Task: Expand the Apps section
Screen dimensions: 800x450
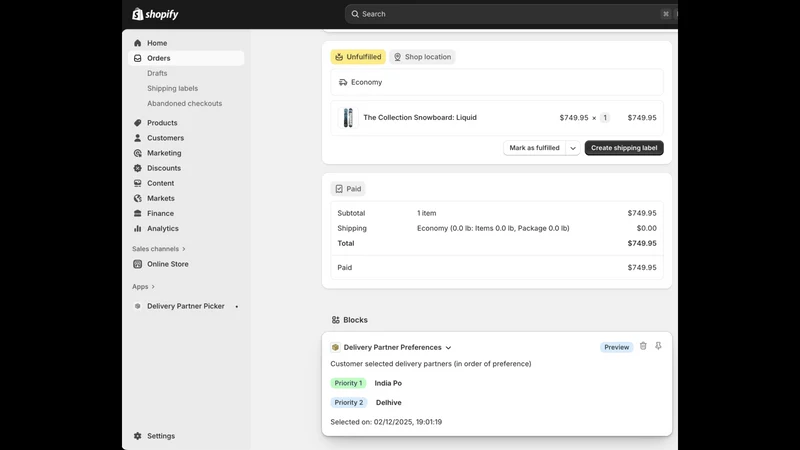Action: click(x=143, y=287)
